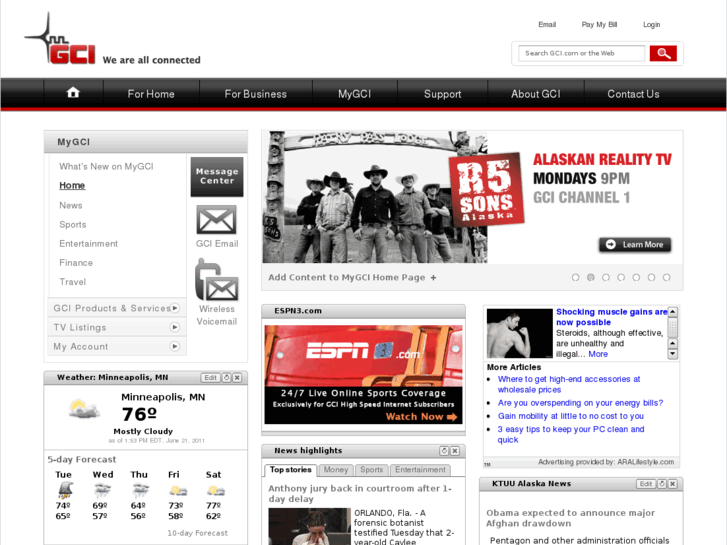This screenshot has height=545, width=727.
Task: Open the 10-day Forecast link
Action: [x=198, y=533]
